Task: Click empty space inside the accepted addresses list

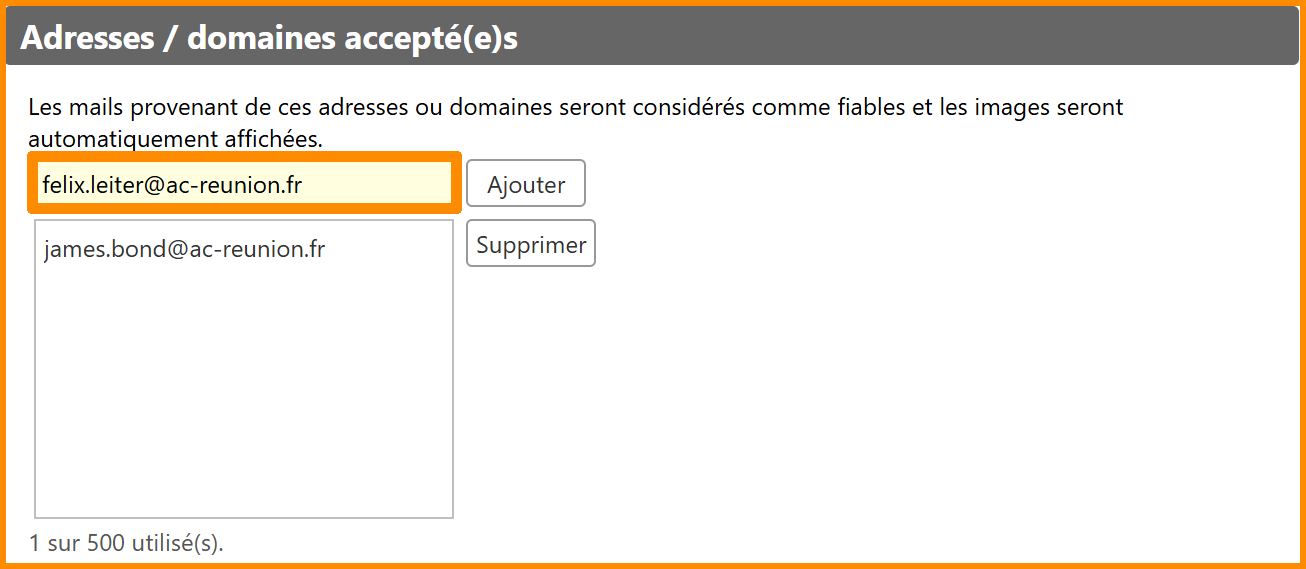Action: (x=244, y=380)
